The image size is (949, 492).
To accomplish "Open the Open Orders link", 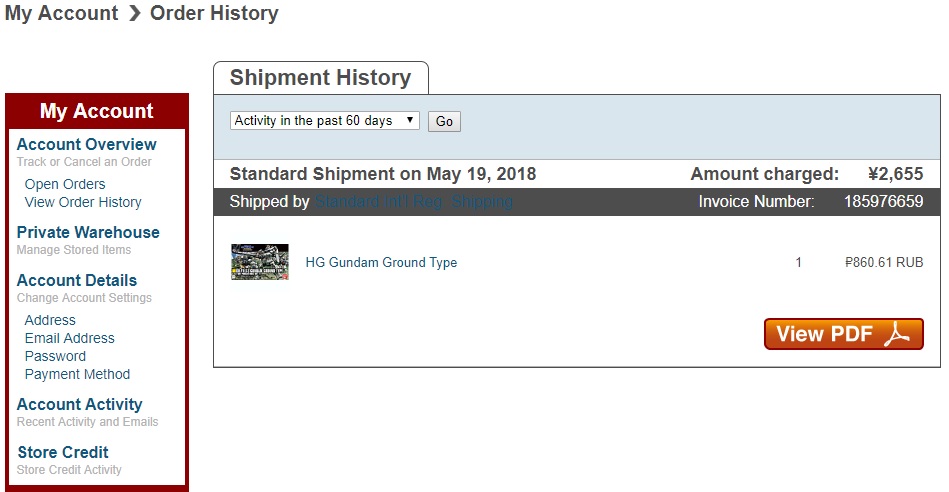I will [x=65, y=184].
